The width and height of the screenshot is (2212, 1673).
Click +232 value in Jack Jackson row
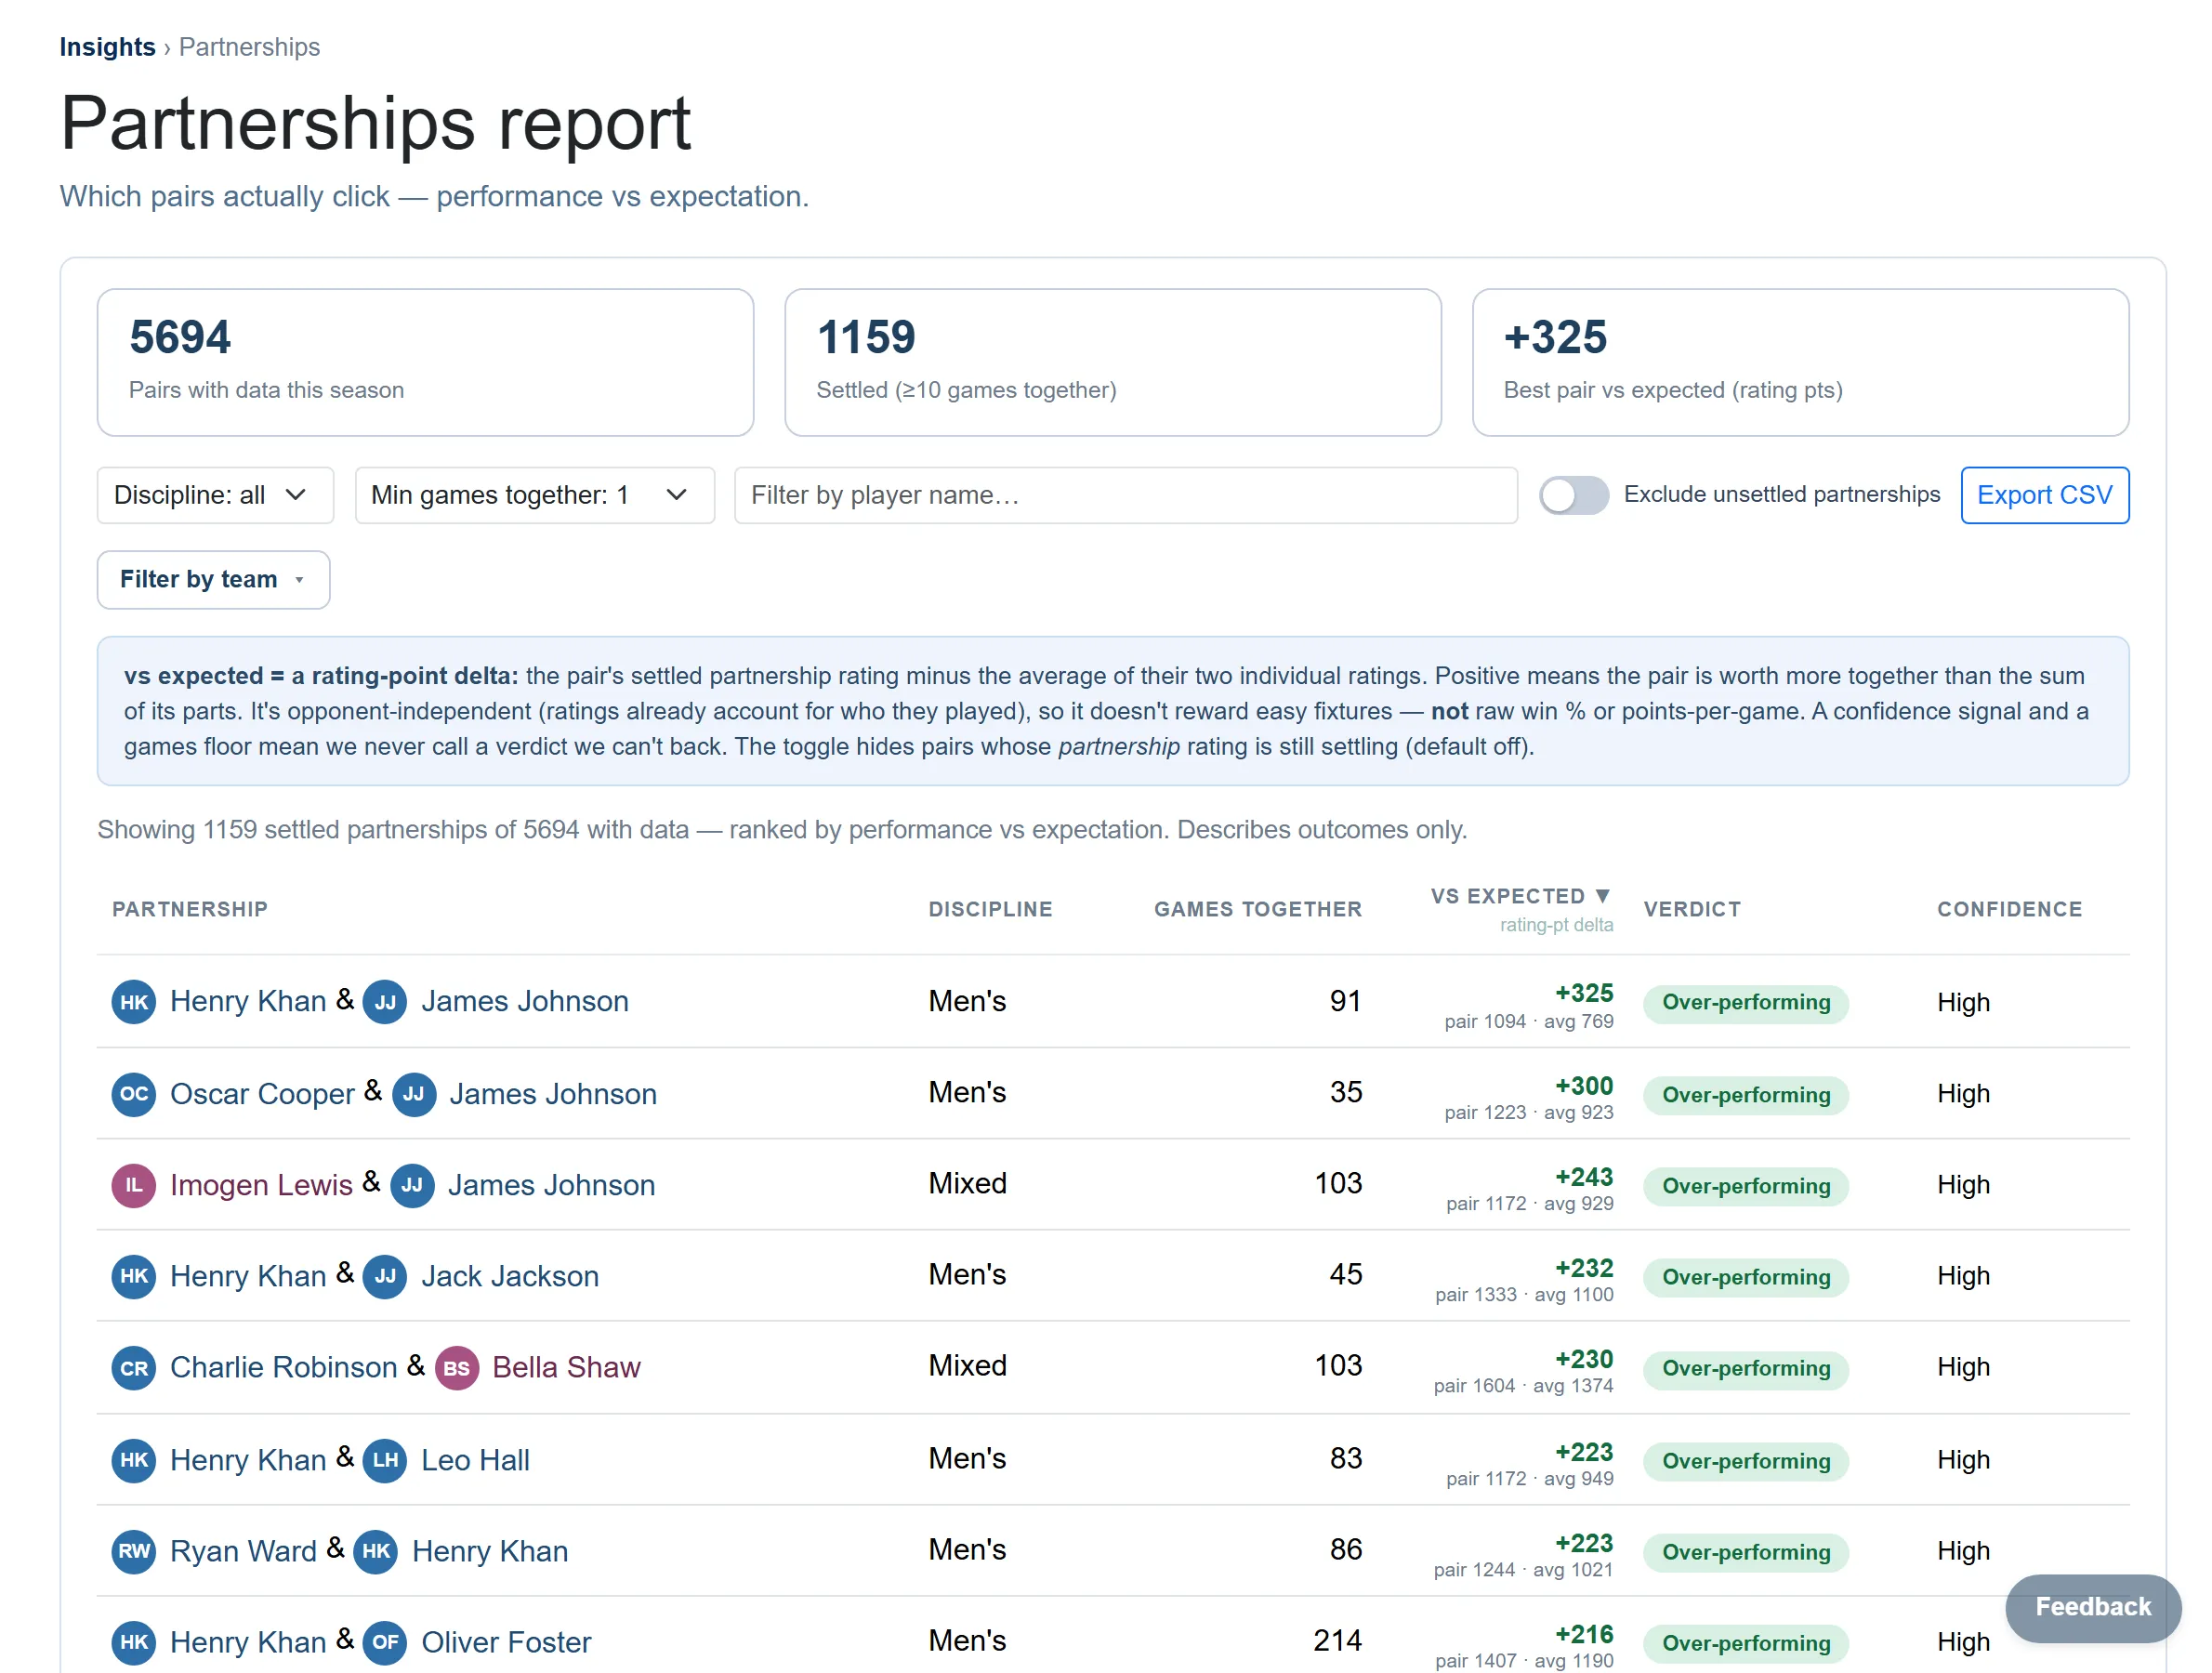[x=1584, y=1268]
